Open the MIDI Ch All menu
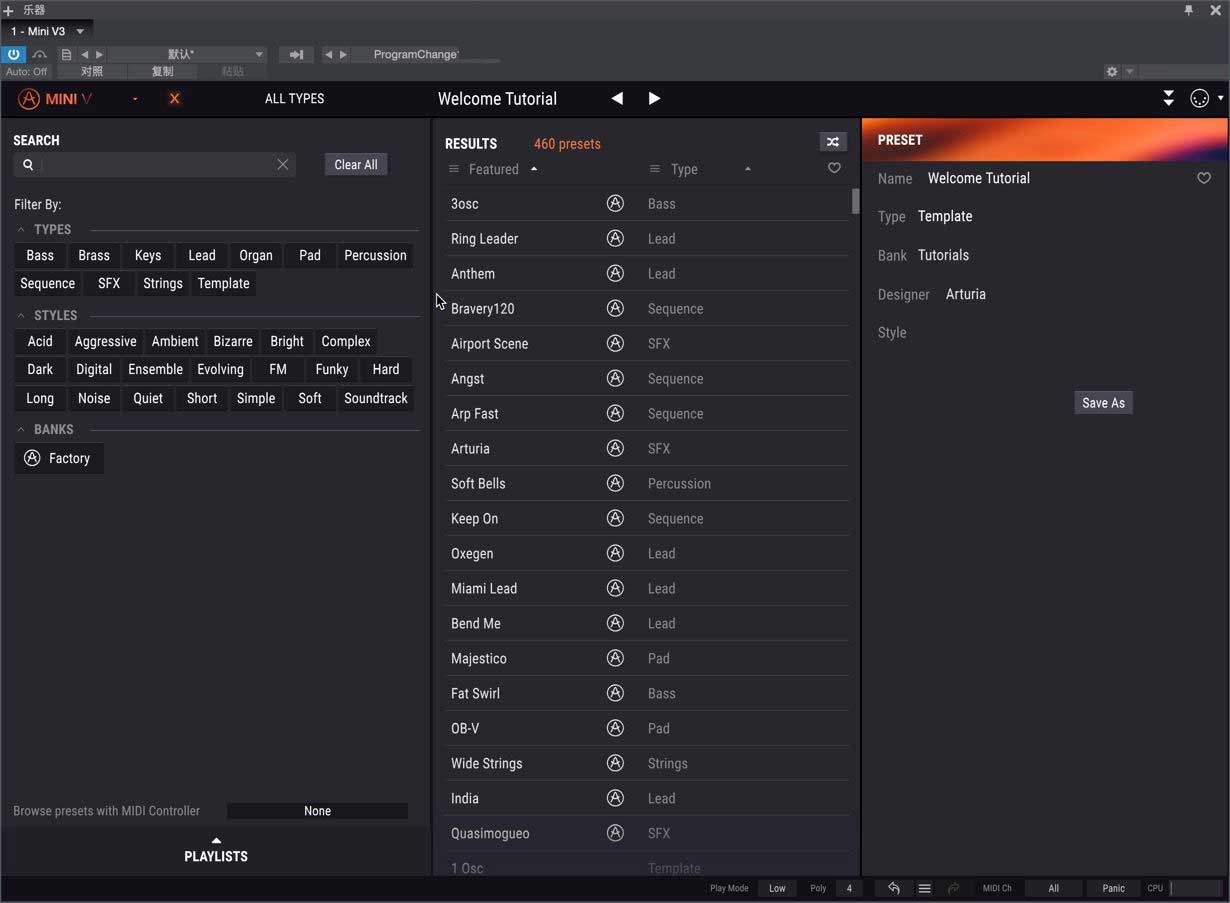 coord(1053,888)
